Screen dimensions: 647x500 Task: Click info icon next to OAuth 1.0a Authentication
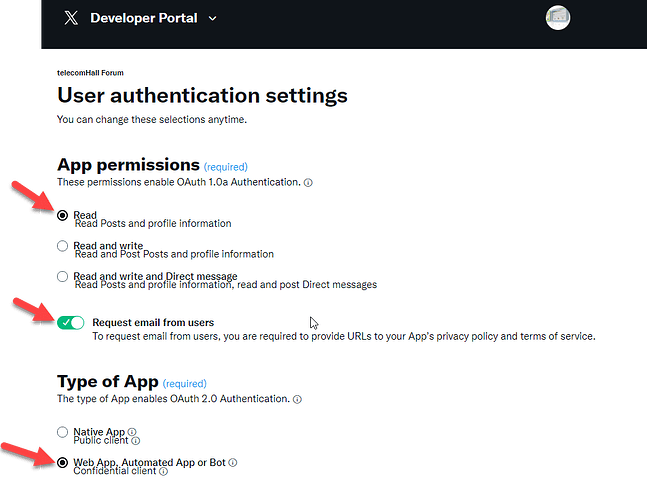click(x=308, y=183)
